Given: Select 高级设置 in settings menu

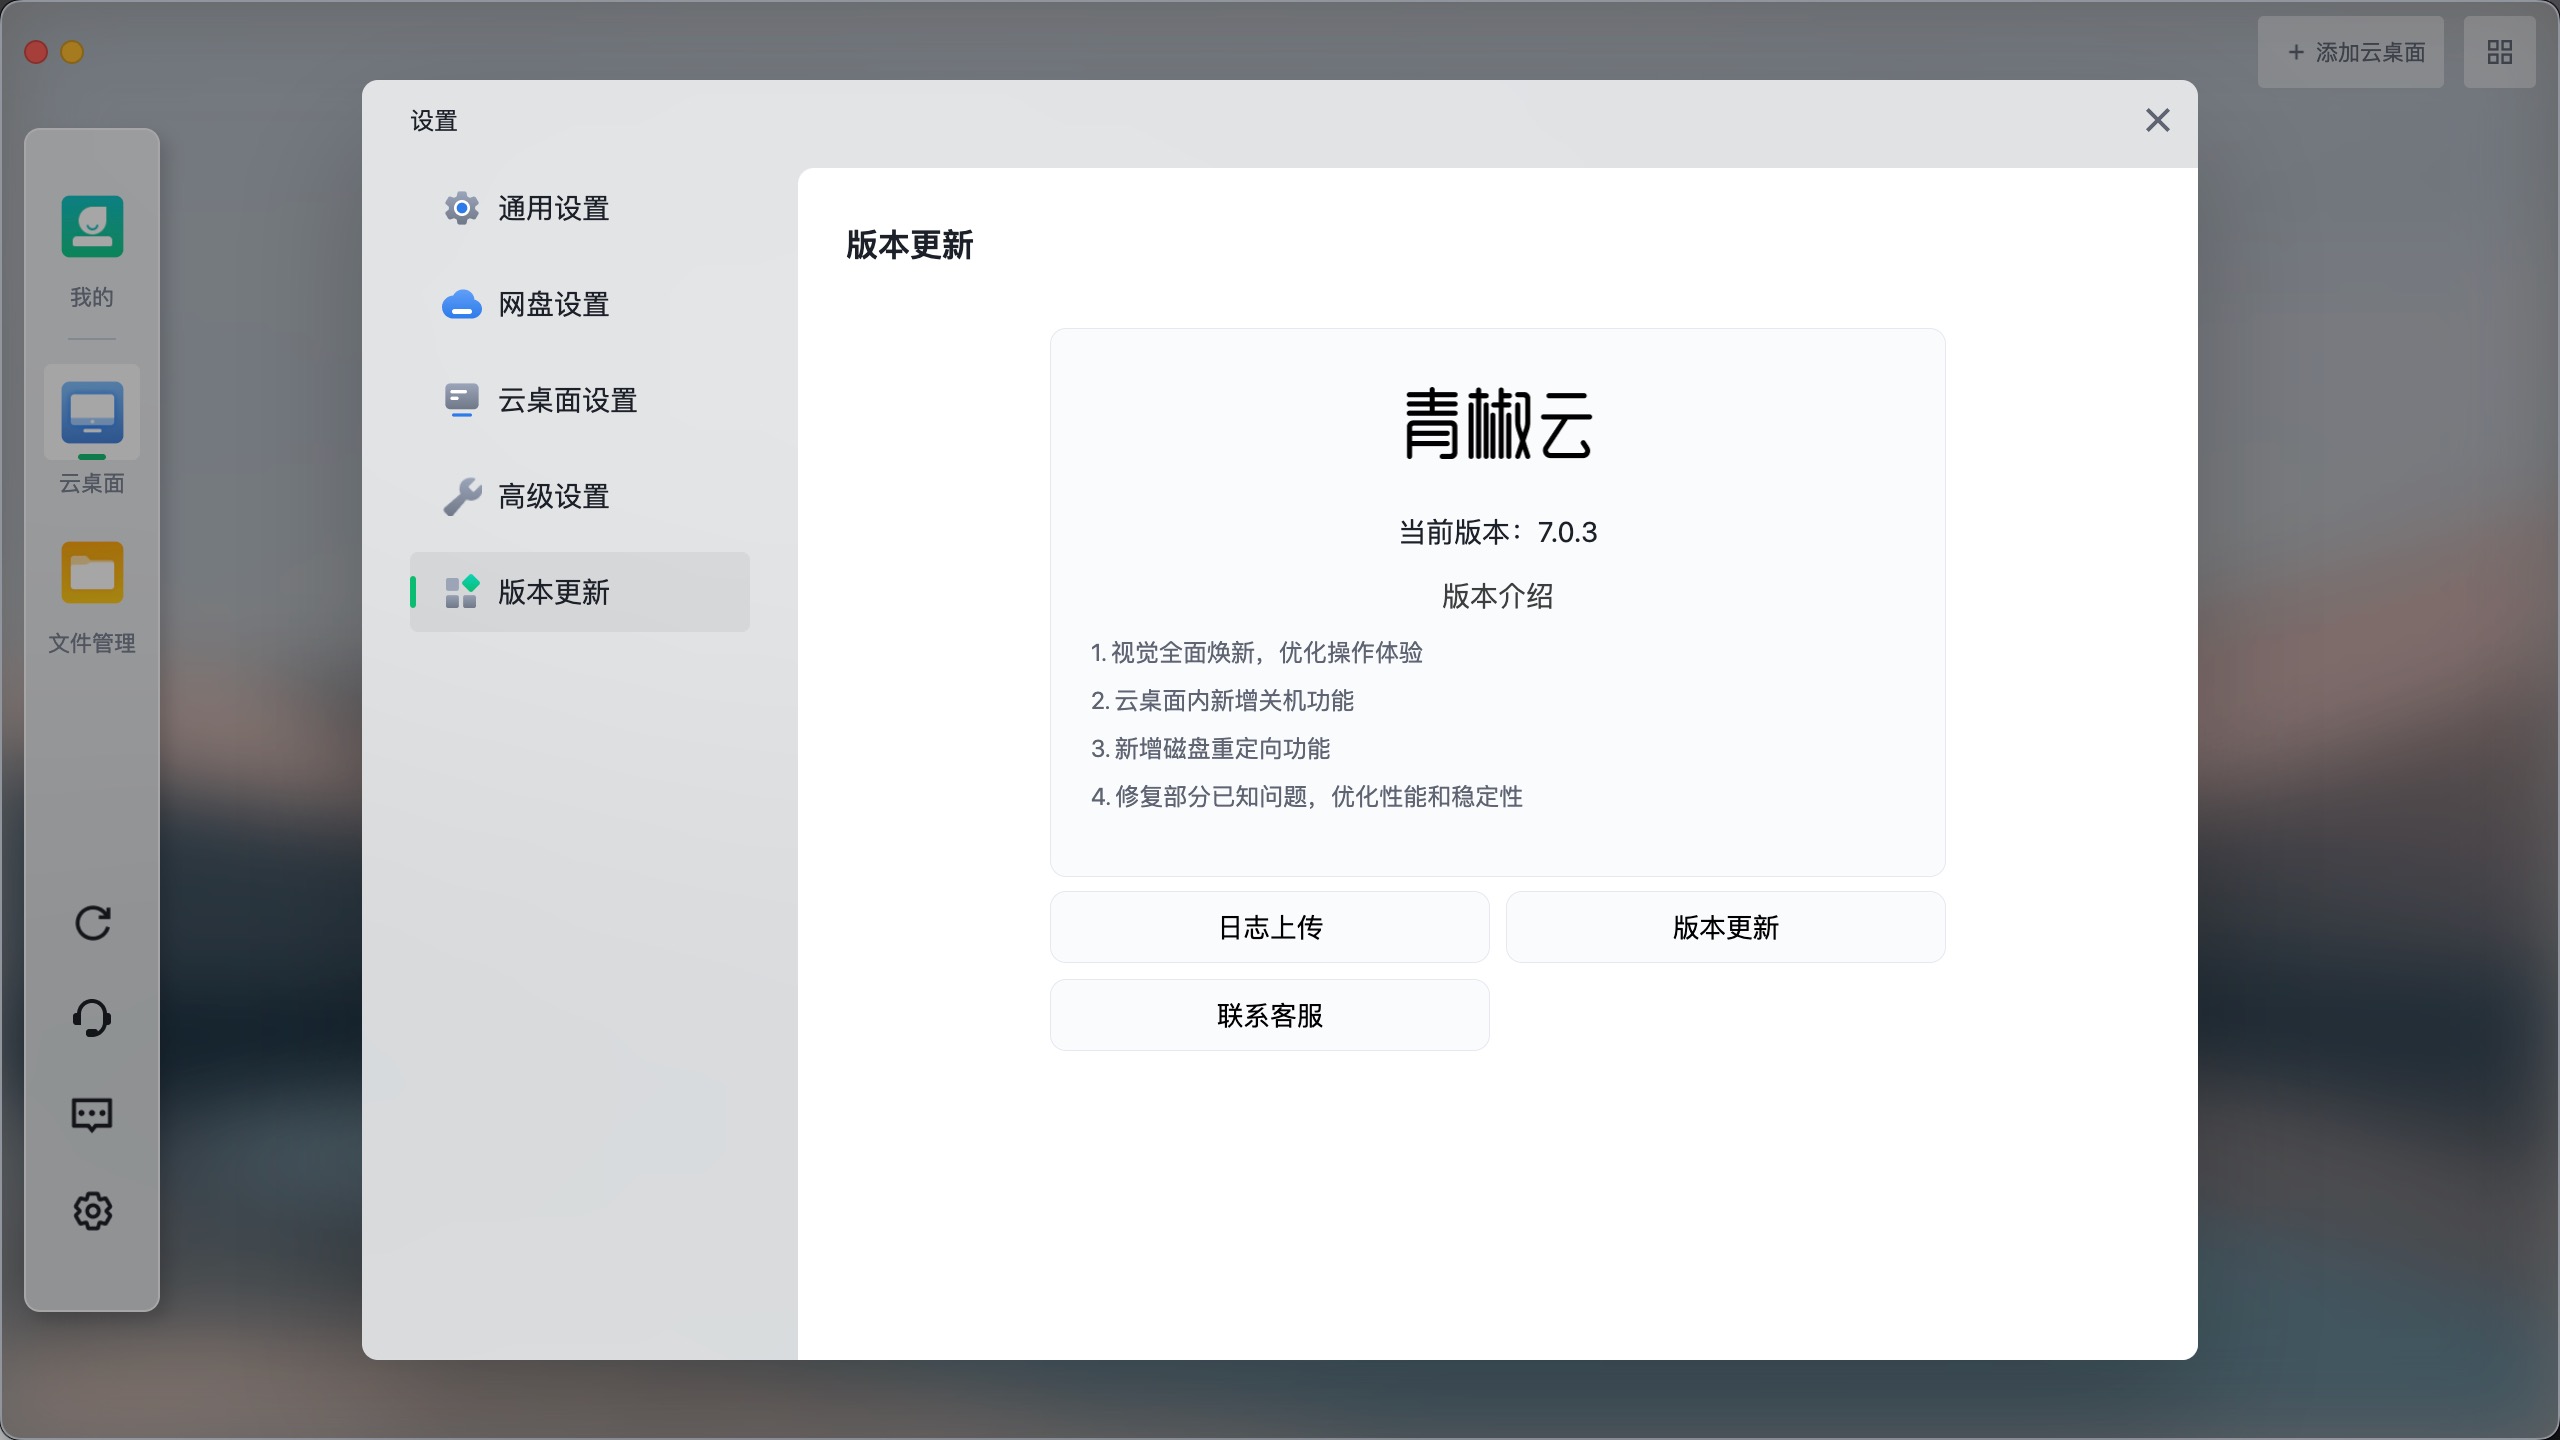Looking at the screenshot, I should 580,496.
